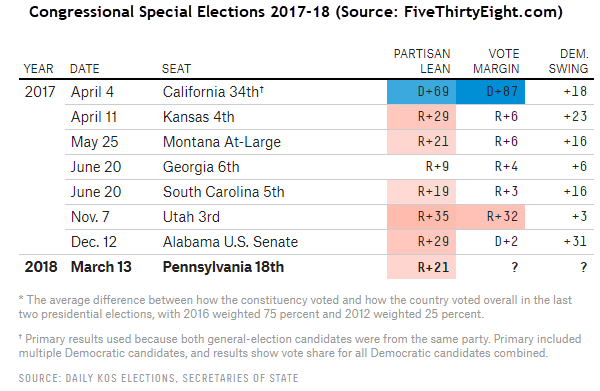This screenshot has width=600, height=391.
Task: Select the Georgia 6th seat name
Action: point(201,167)
